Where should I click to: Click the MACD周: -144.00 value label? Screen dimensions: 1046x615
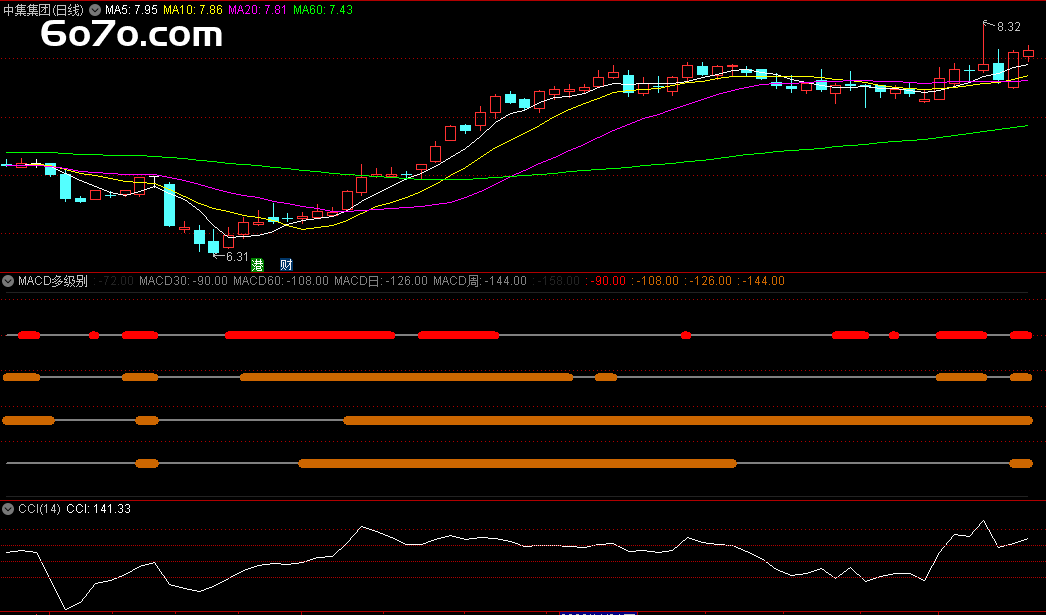pyautogui.click(x=480, y=281)
